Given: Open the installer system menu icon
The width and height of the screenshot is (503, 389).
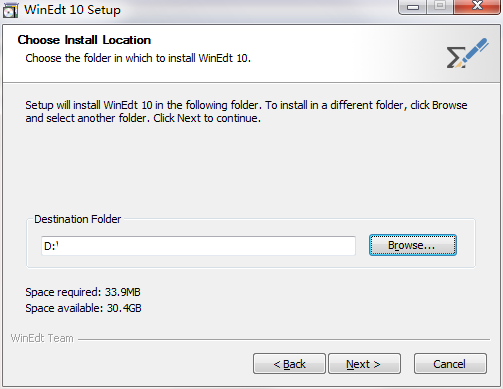Looking at the screenshot, I should click(x=10, y=10).
